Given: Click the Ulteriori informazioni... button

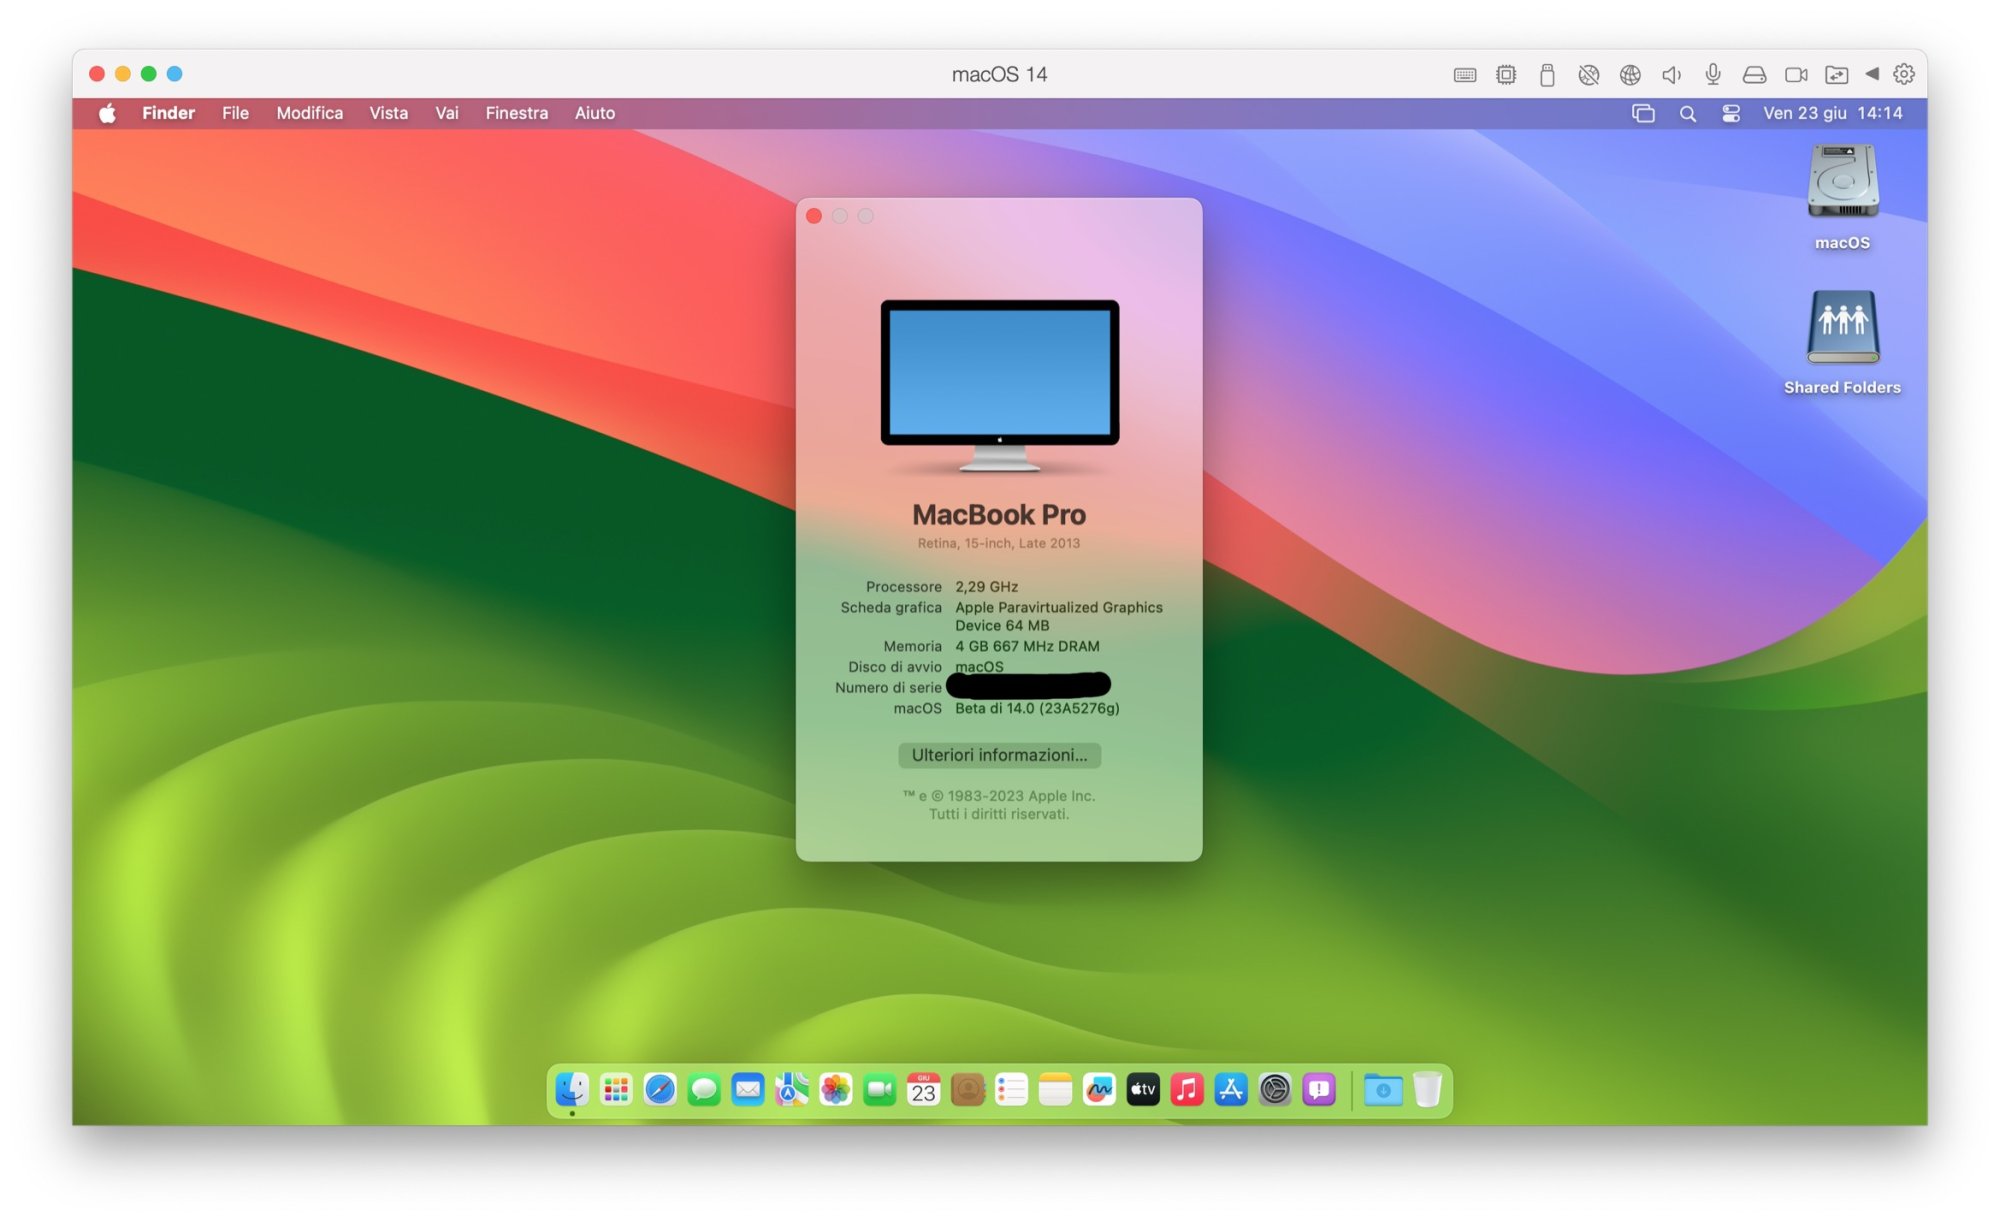Looking at the screenshot, I should (x=999, y=755).
